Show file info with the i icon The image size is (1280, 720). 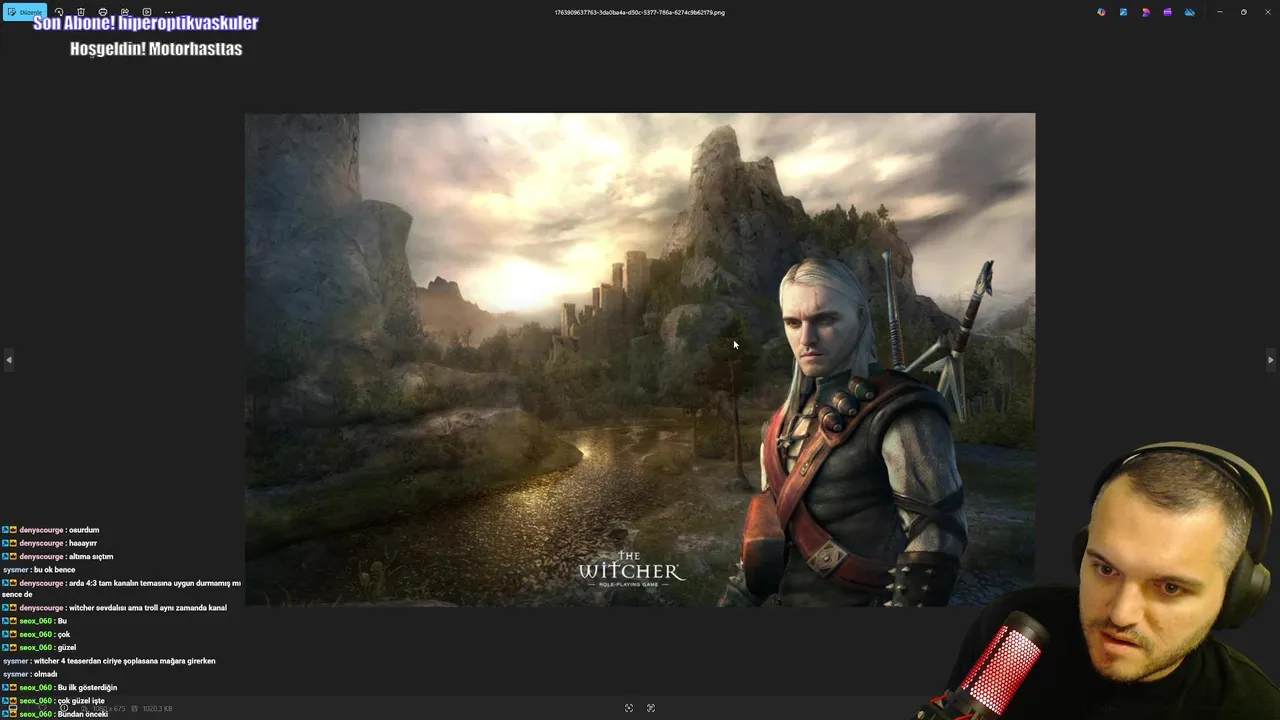point(64,708)
